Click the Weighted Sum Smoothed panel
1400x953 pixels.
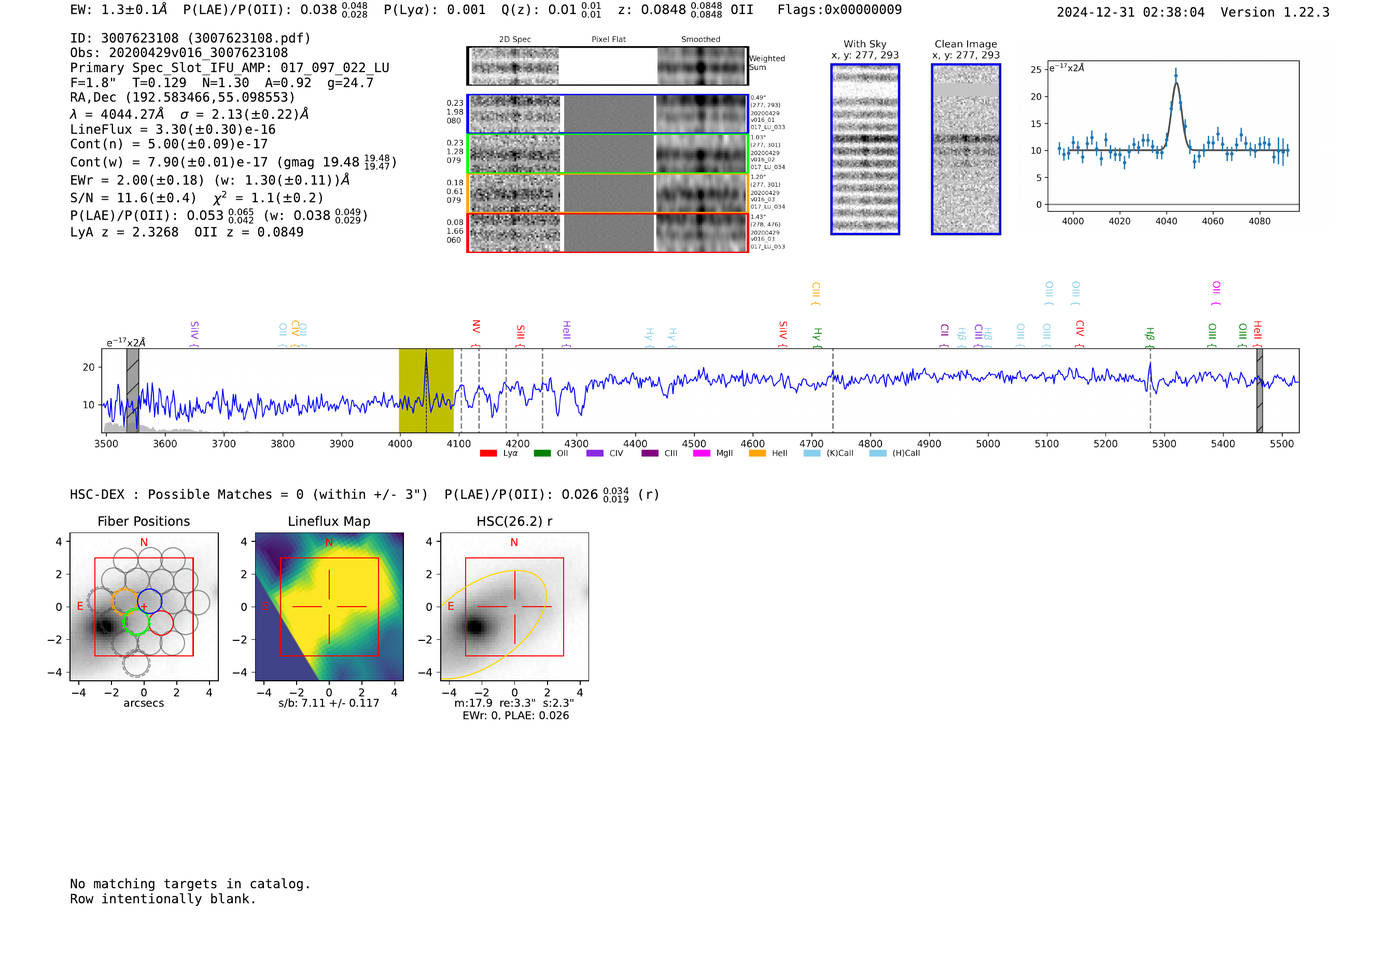701,66
